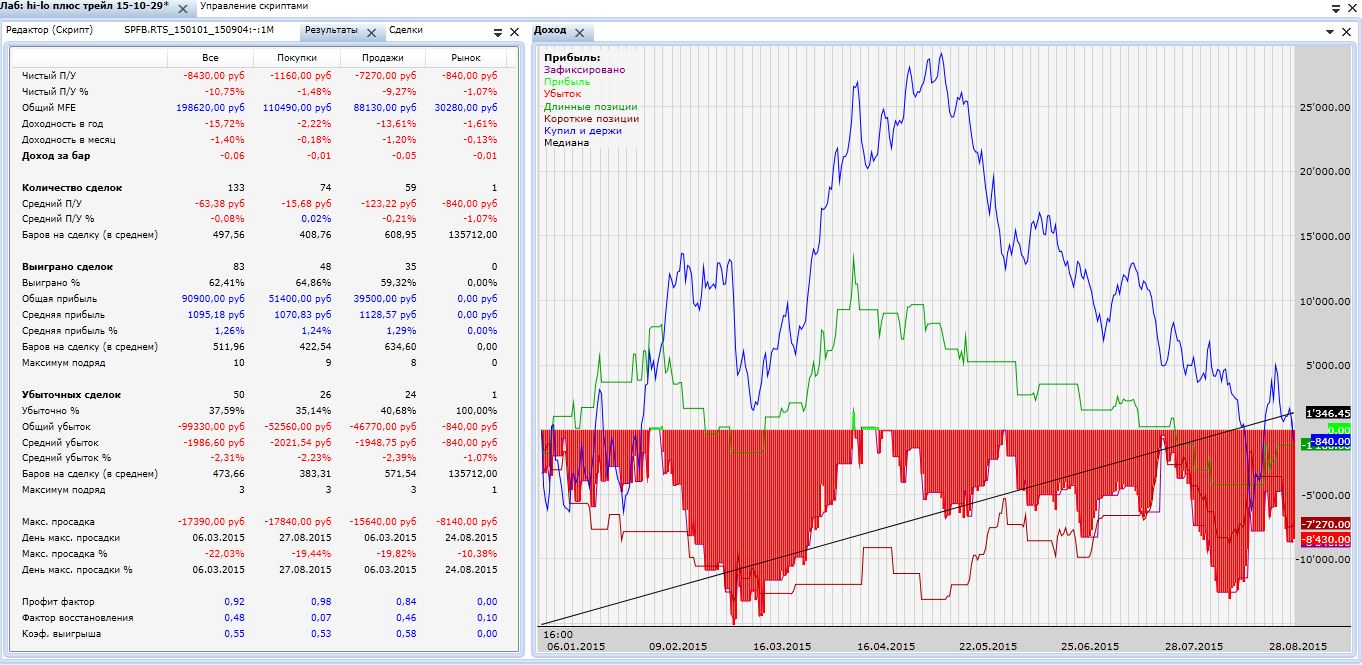Image resolution: width=1362 pixels, height=665 pixels.
Task: Select the 62,41% win rate cell
Action: (x=228, y=283)
